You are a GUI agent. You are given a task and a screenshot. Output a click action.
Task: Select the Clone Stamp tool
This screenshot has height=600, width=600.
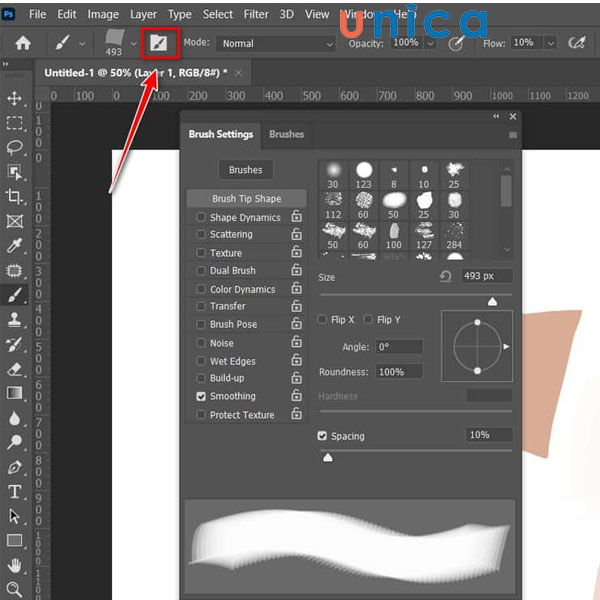click(15, 320)
